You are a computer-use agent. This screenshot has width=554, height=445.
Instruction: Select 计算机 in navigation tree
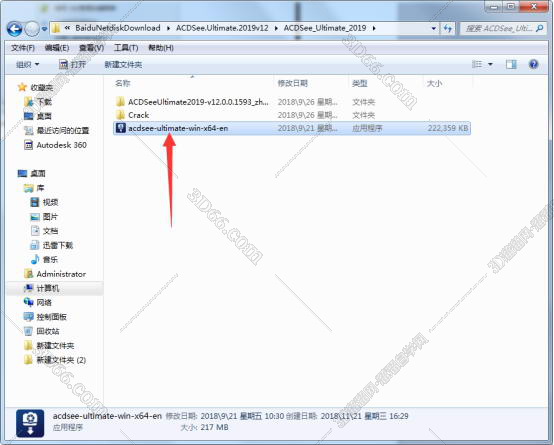[48, 288]
